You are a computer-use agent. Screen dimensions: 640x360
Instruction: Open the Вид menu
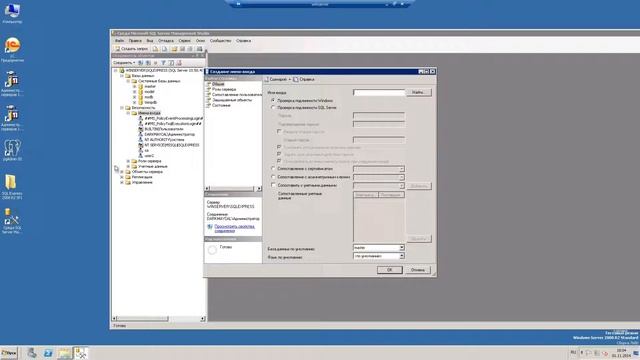(150, 41)
